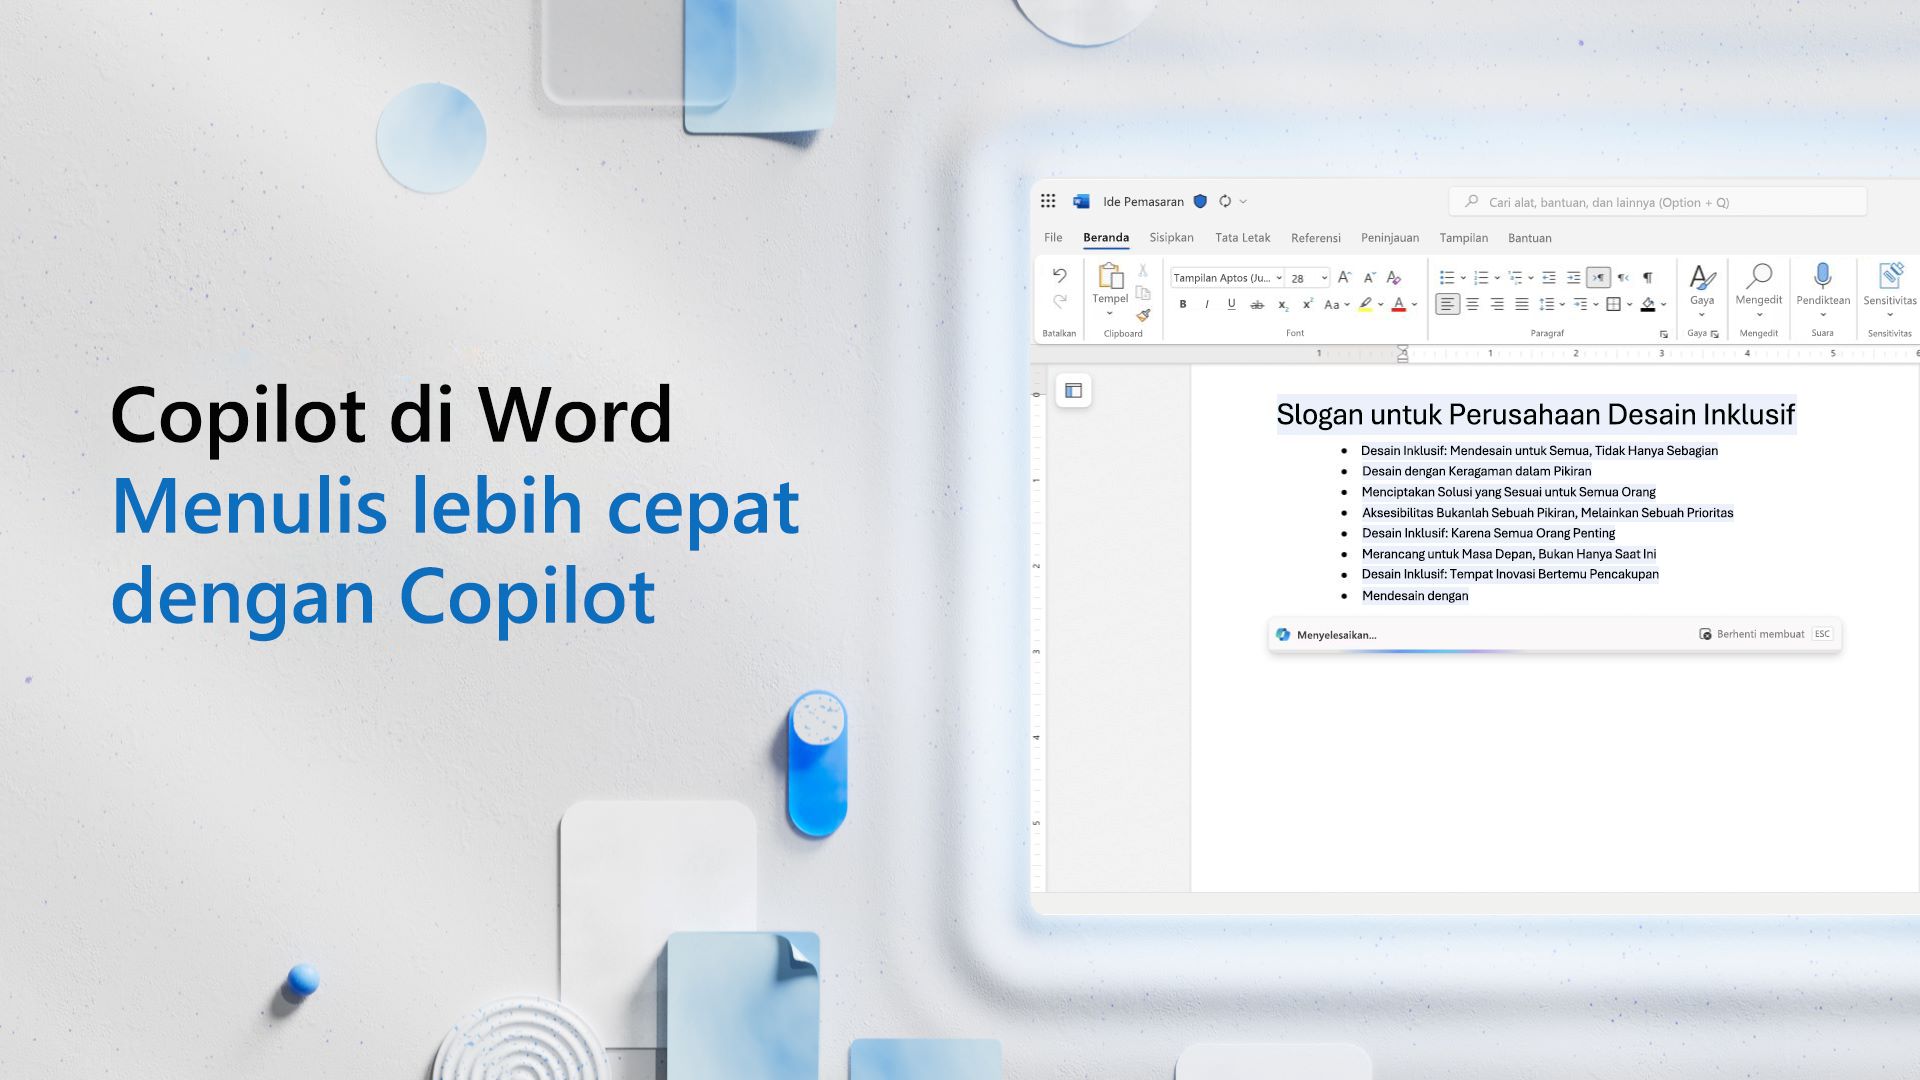1920x1080 pixels.
Task: Click the Copilot icon in the progress bar
Action: point(1283,634)
